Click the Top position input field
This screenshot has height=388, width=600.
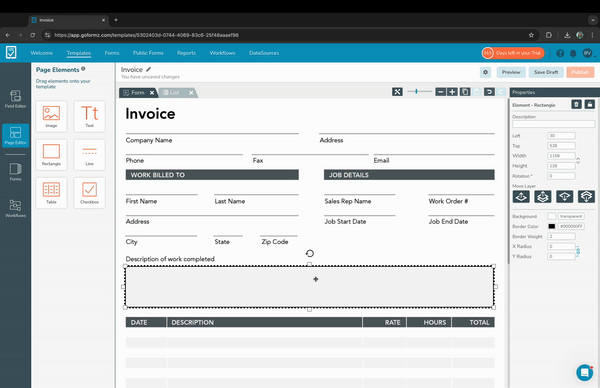(561, 146)
